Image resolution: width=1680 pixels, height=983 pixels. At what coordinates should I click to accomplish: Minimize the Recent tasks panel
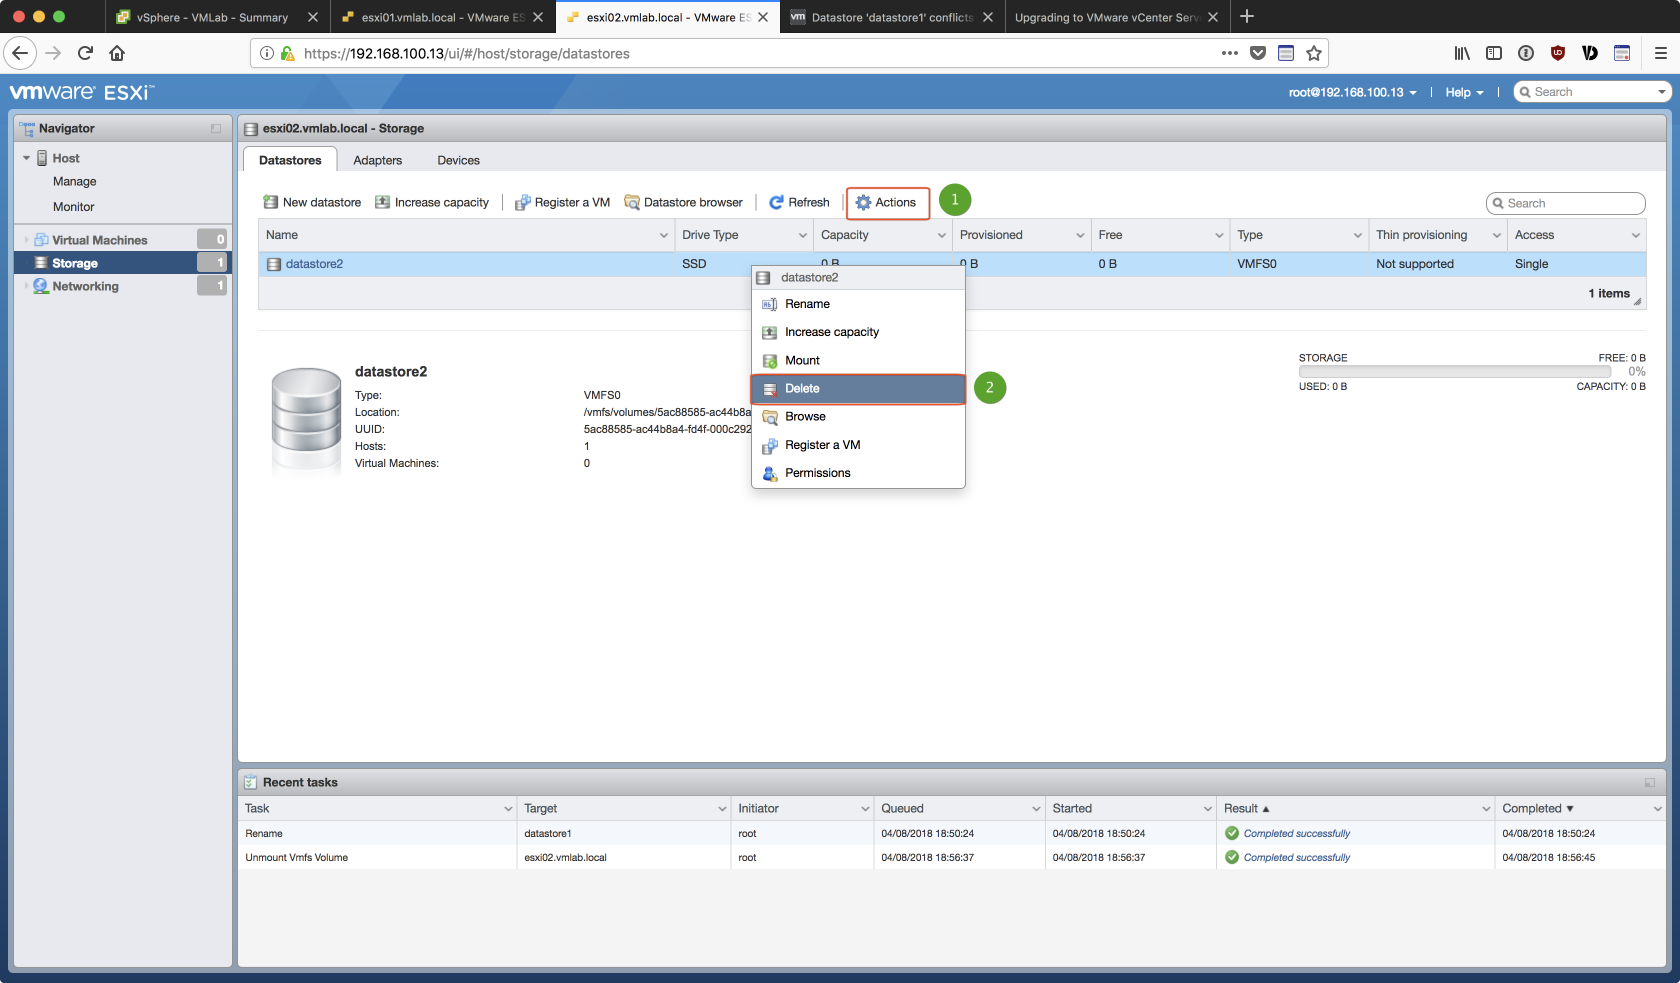[1649, 783]
